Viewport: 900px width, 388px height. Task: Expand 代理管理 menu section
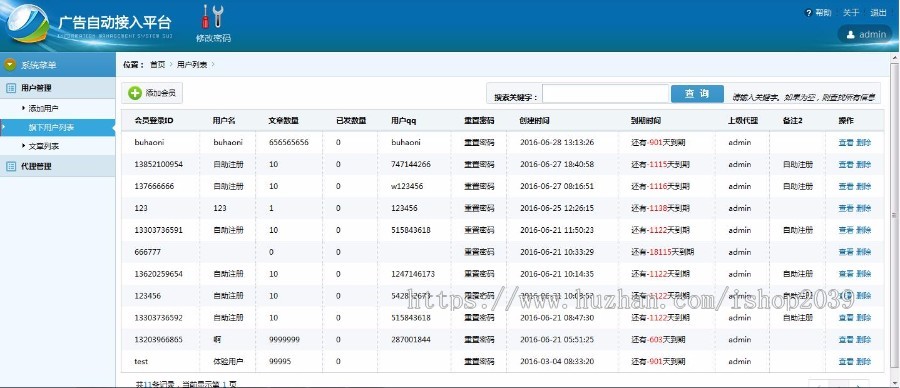57,166
